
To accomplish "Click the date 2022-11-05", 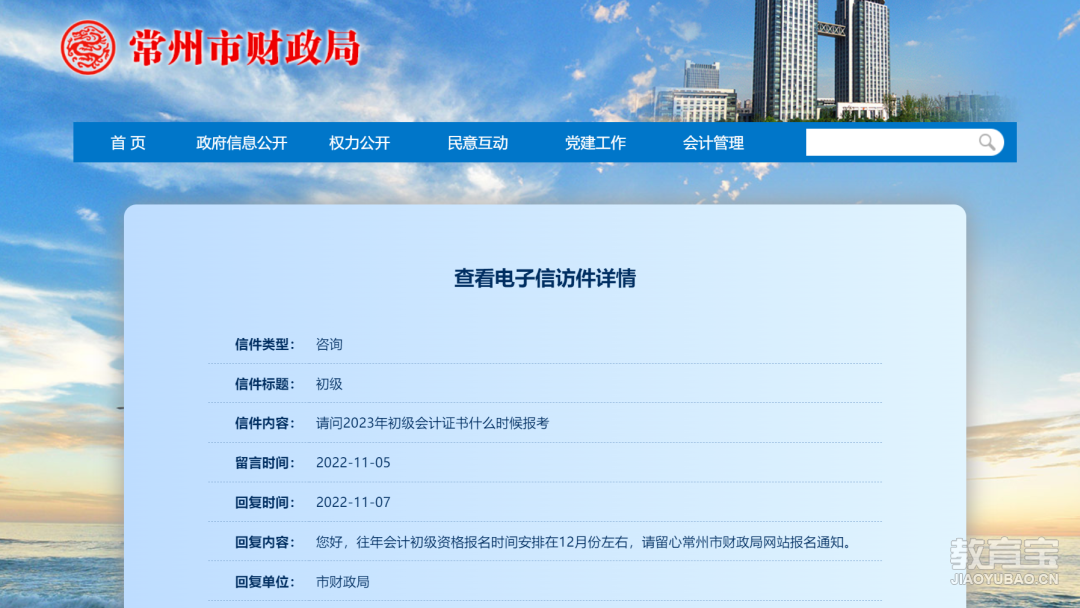I will tap(353, 463).
